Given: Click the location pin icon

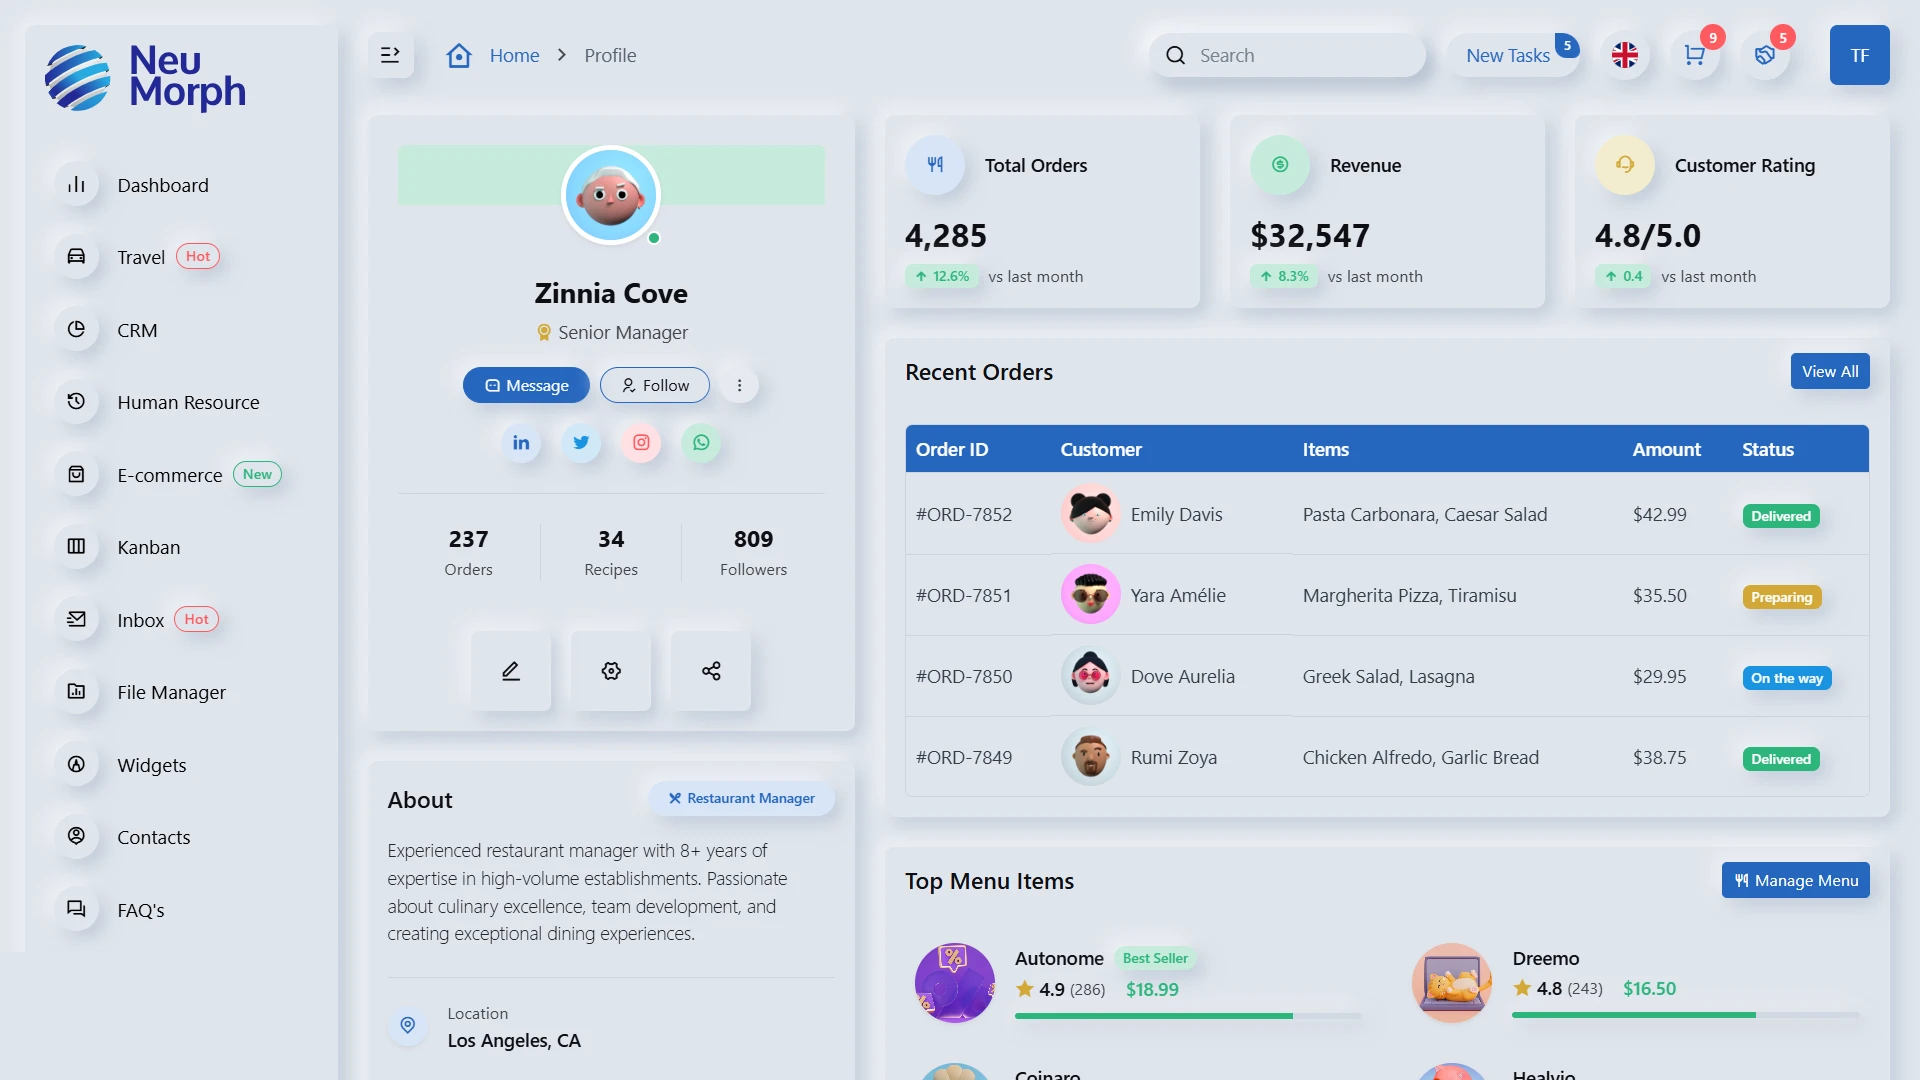Looking at the screenshot, I should coord(407,1026).
